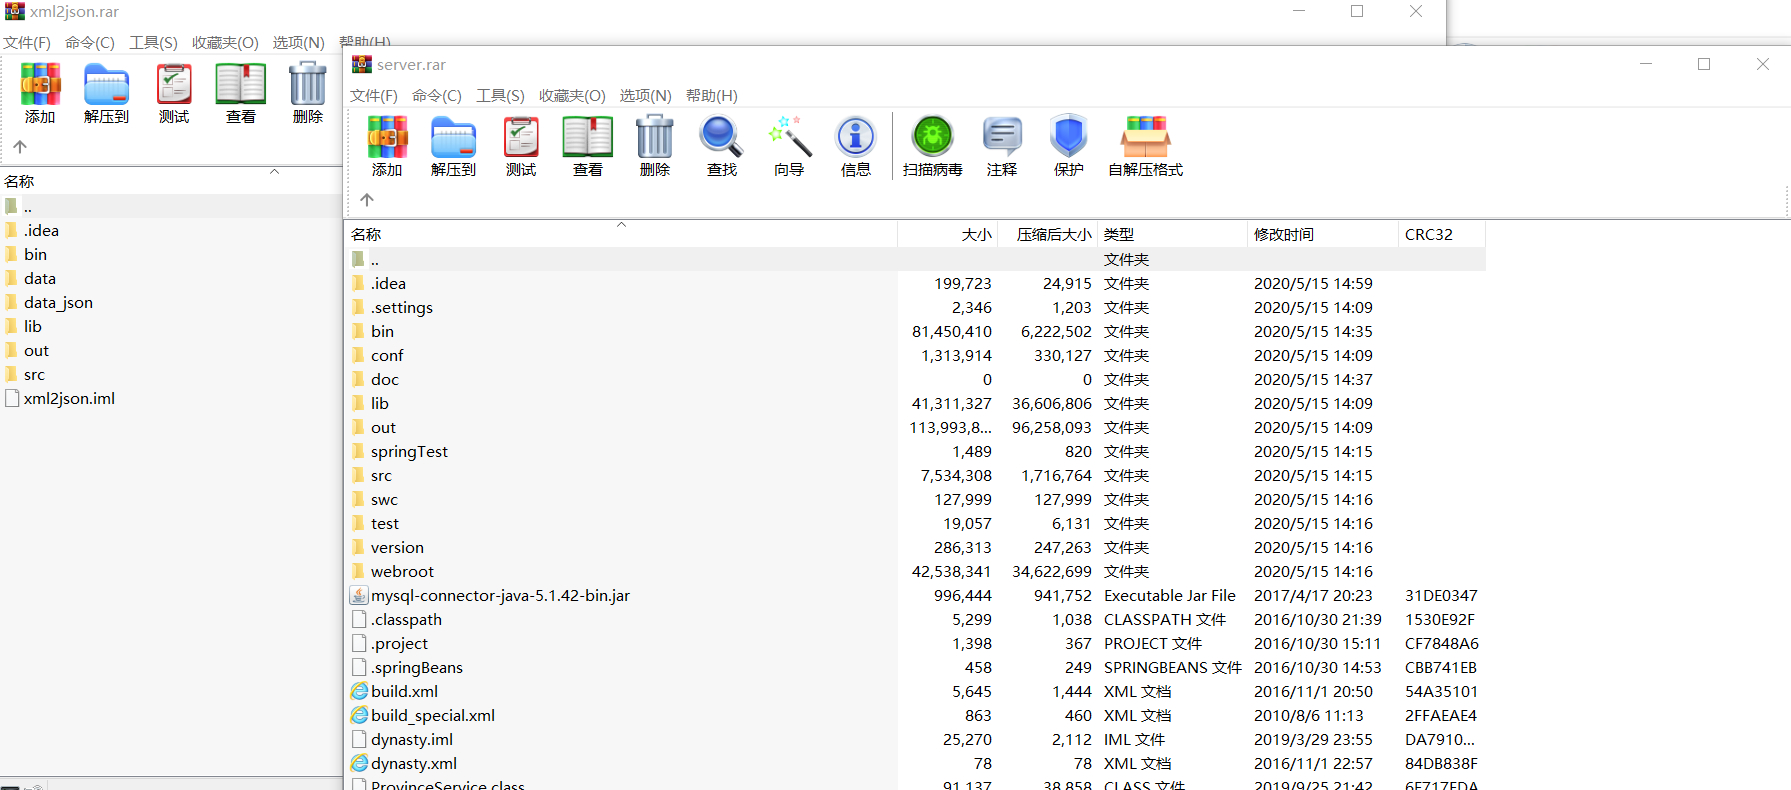Open the Find magnifier tool
The image size is (1791, 790).
tap(721, 137)
